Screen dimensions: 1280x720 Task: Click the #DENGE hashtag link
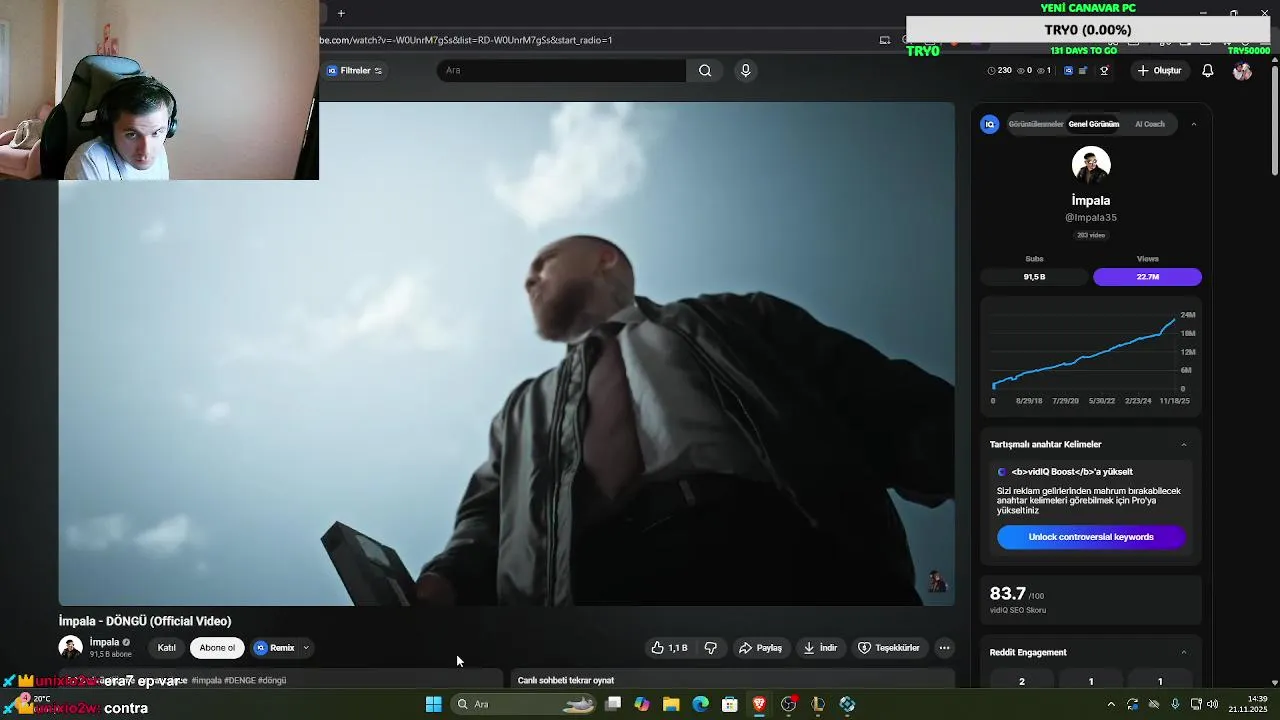tap(239, 681)
